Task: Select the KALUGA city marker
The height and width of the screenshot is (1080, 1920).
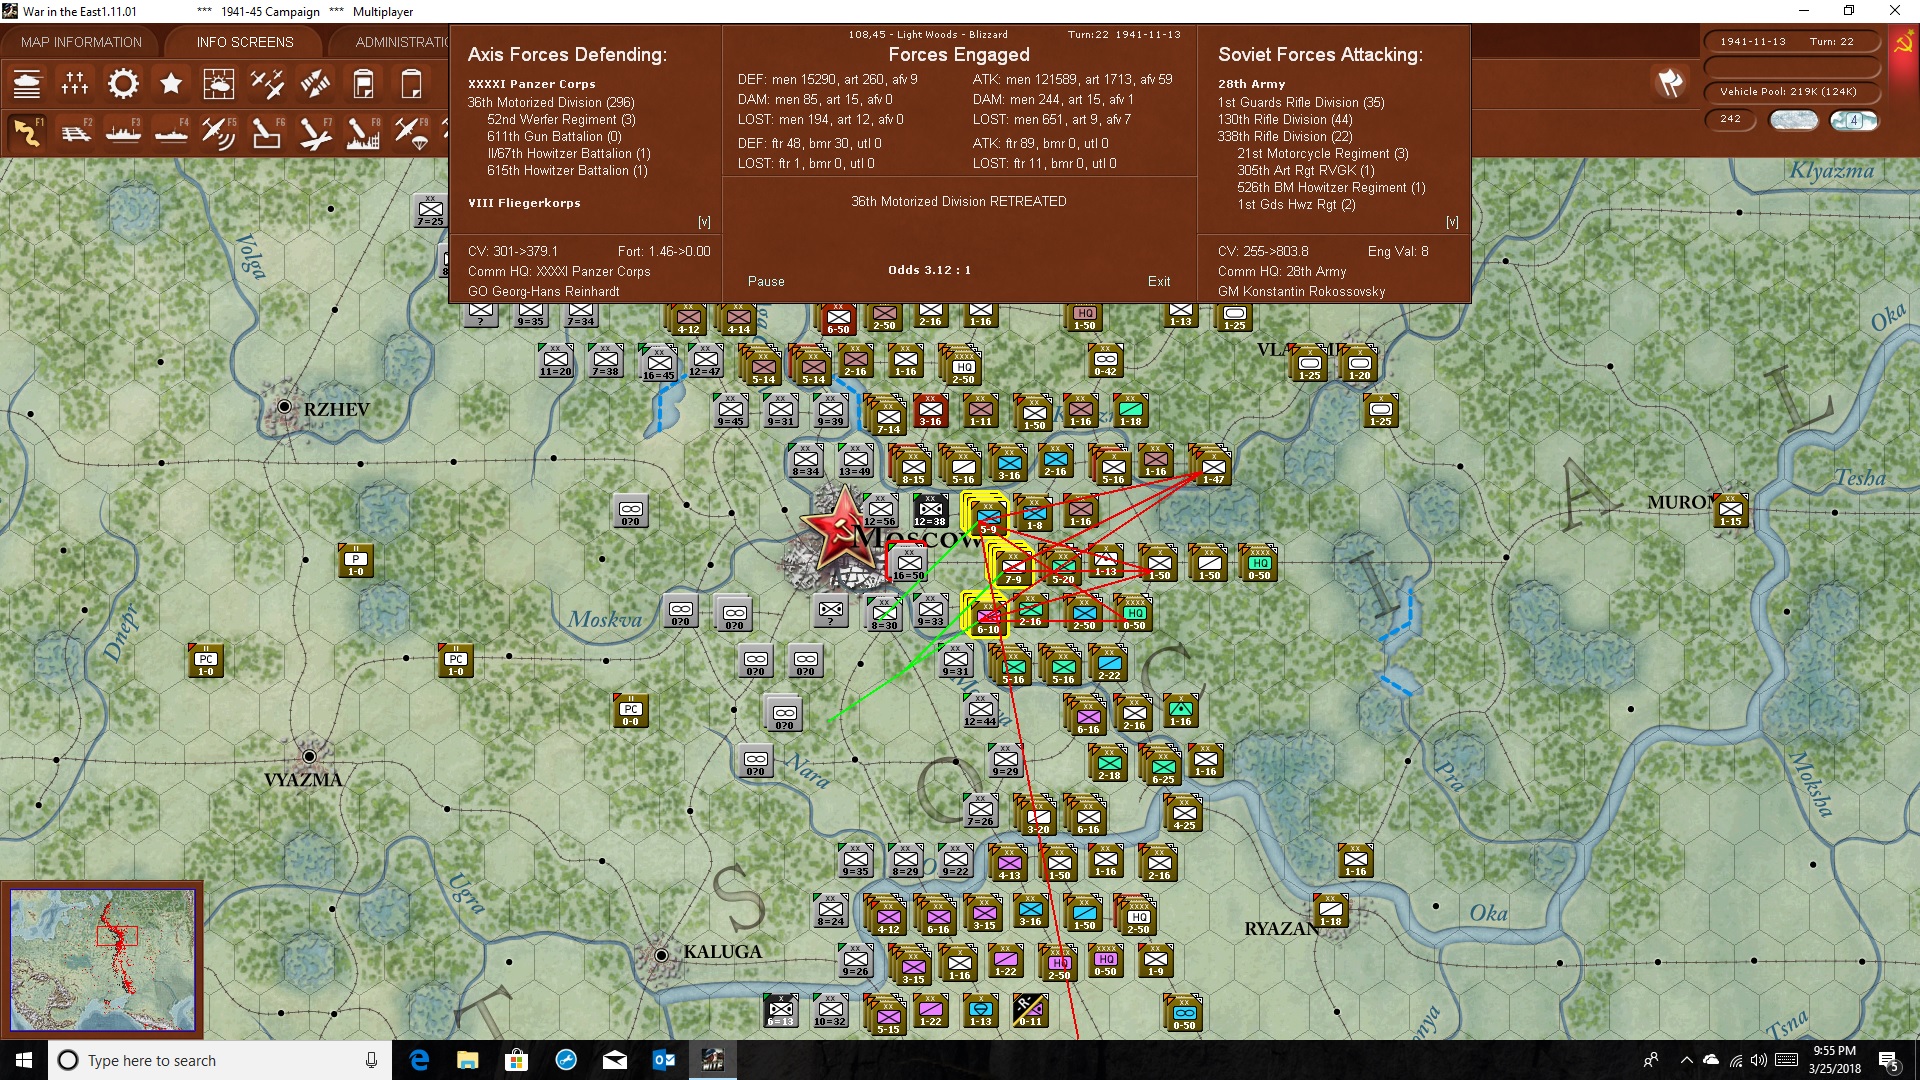Action: (x=660, y=955)
